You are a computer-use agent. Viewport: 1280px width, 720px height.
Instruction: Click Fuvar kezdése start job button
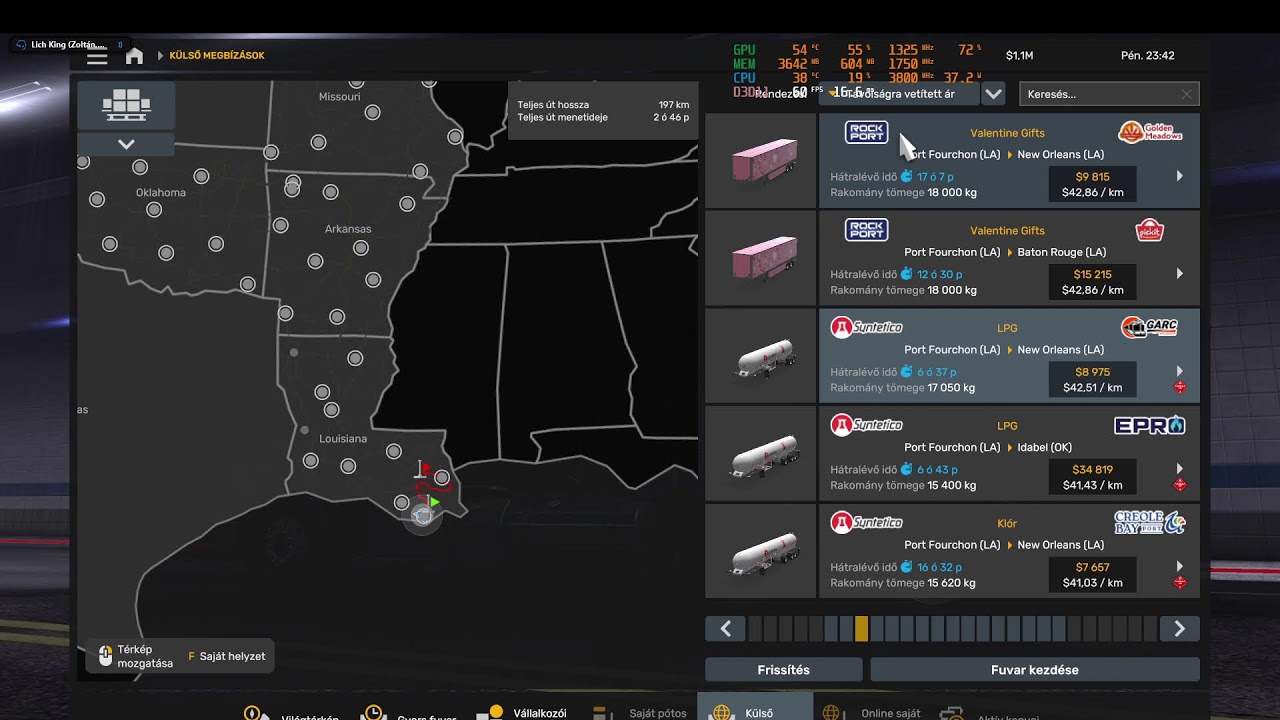coord(1035,670)
